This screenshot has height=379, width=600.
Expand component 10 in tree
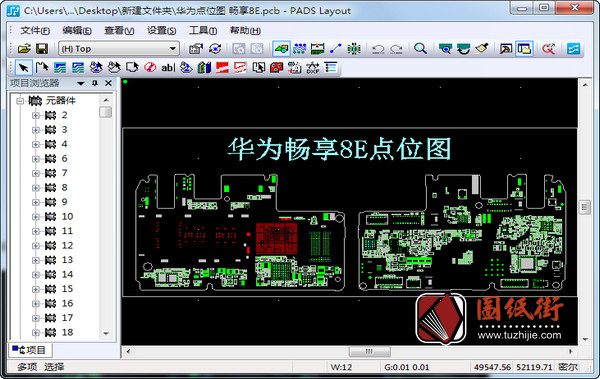[x=36, y=217]
